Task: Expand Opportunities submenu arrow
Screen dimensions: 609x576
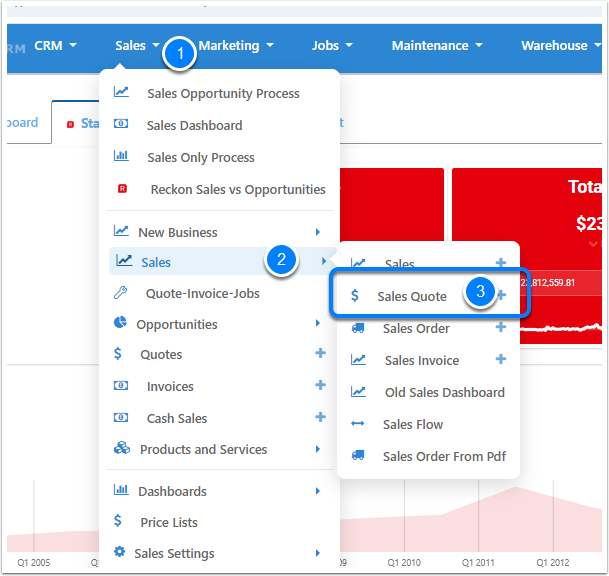Action: point(318,323)
